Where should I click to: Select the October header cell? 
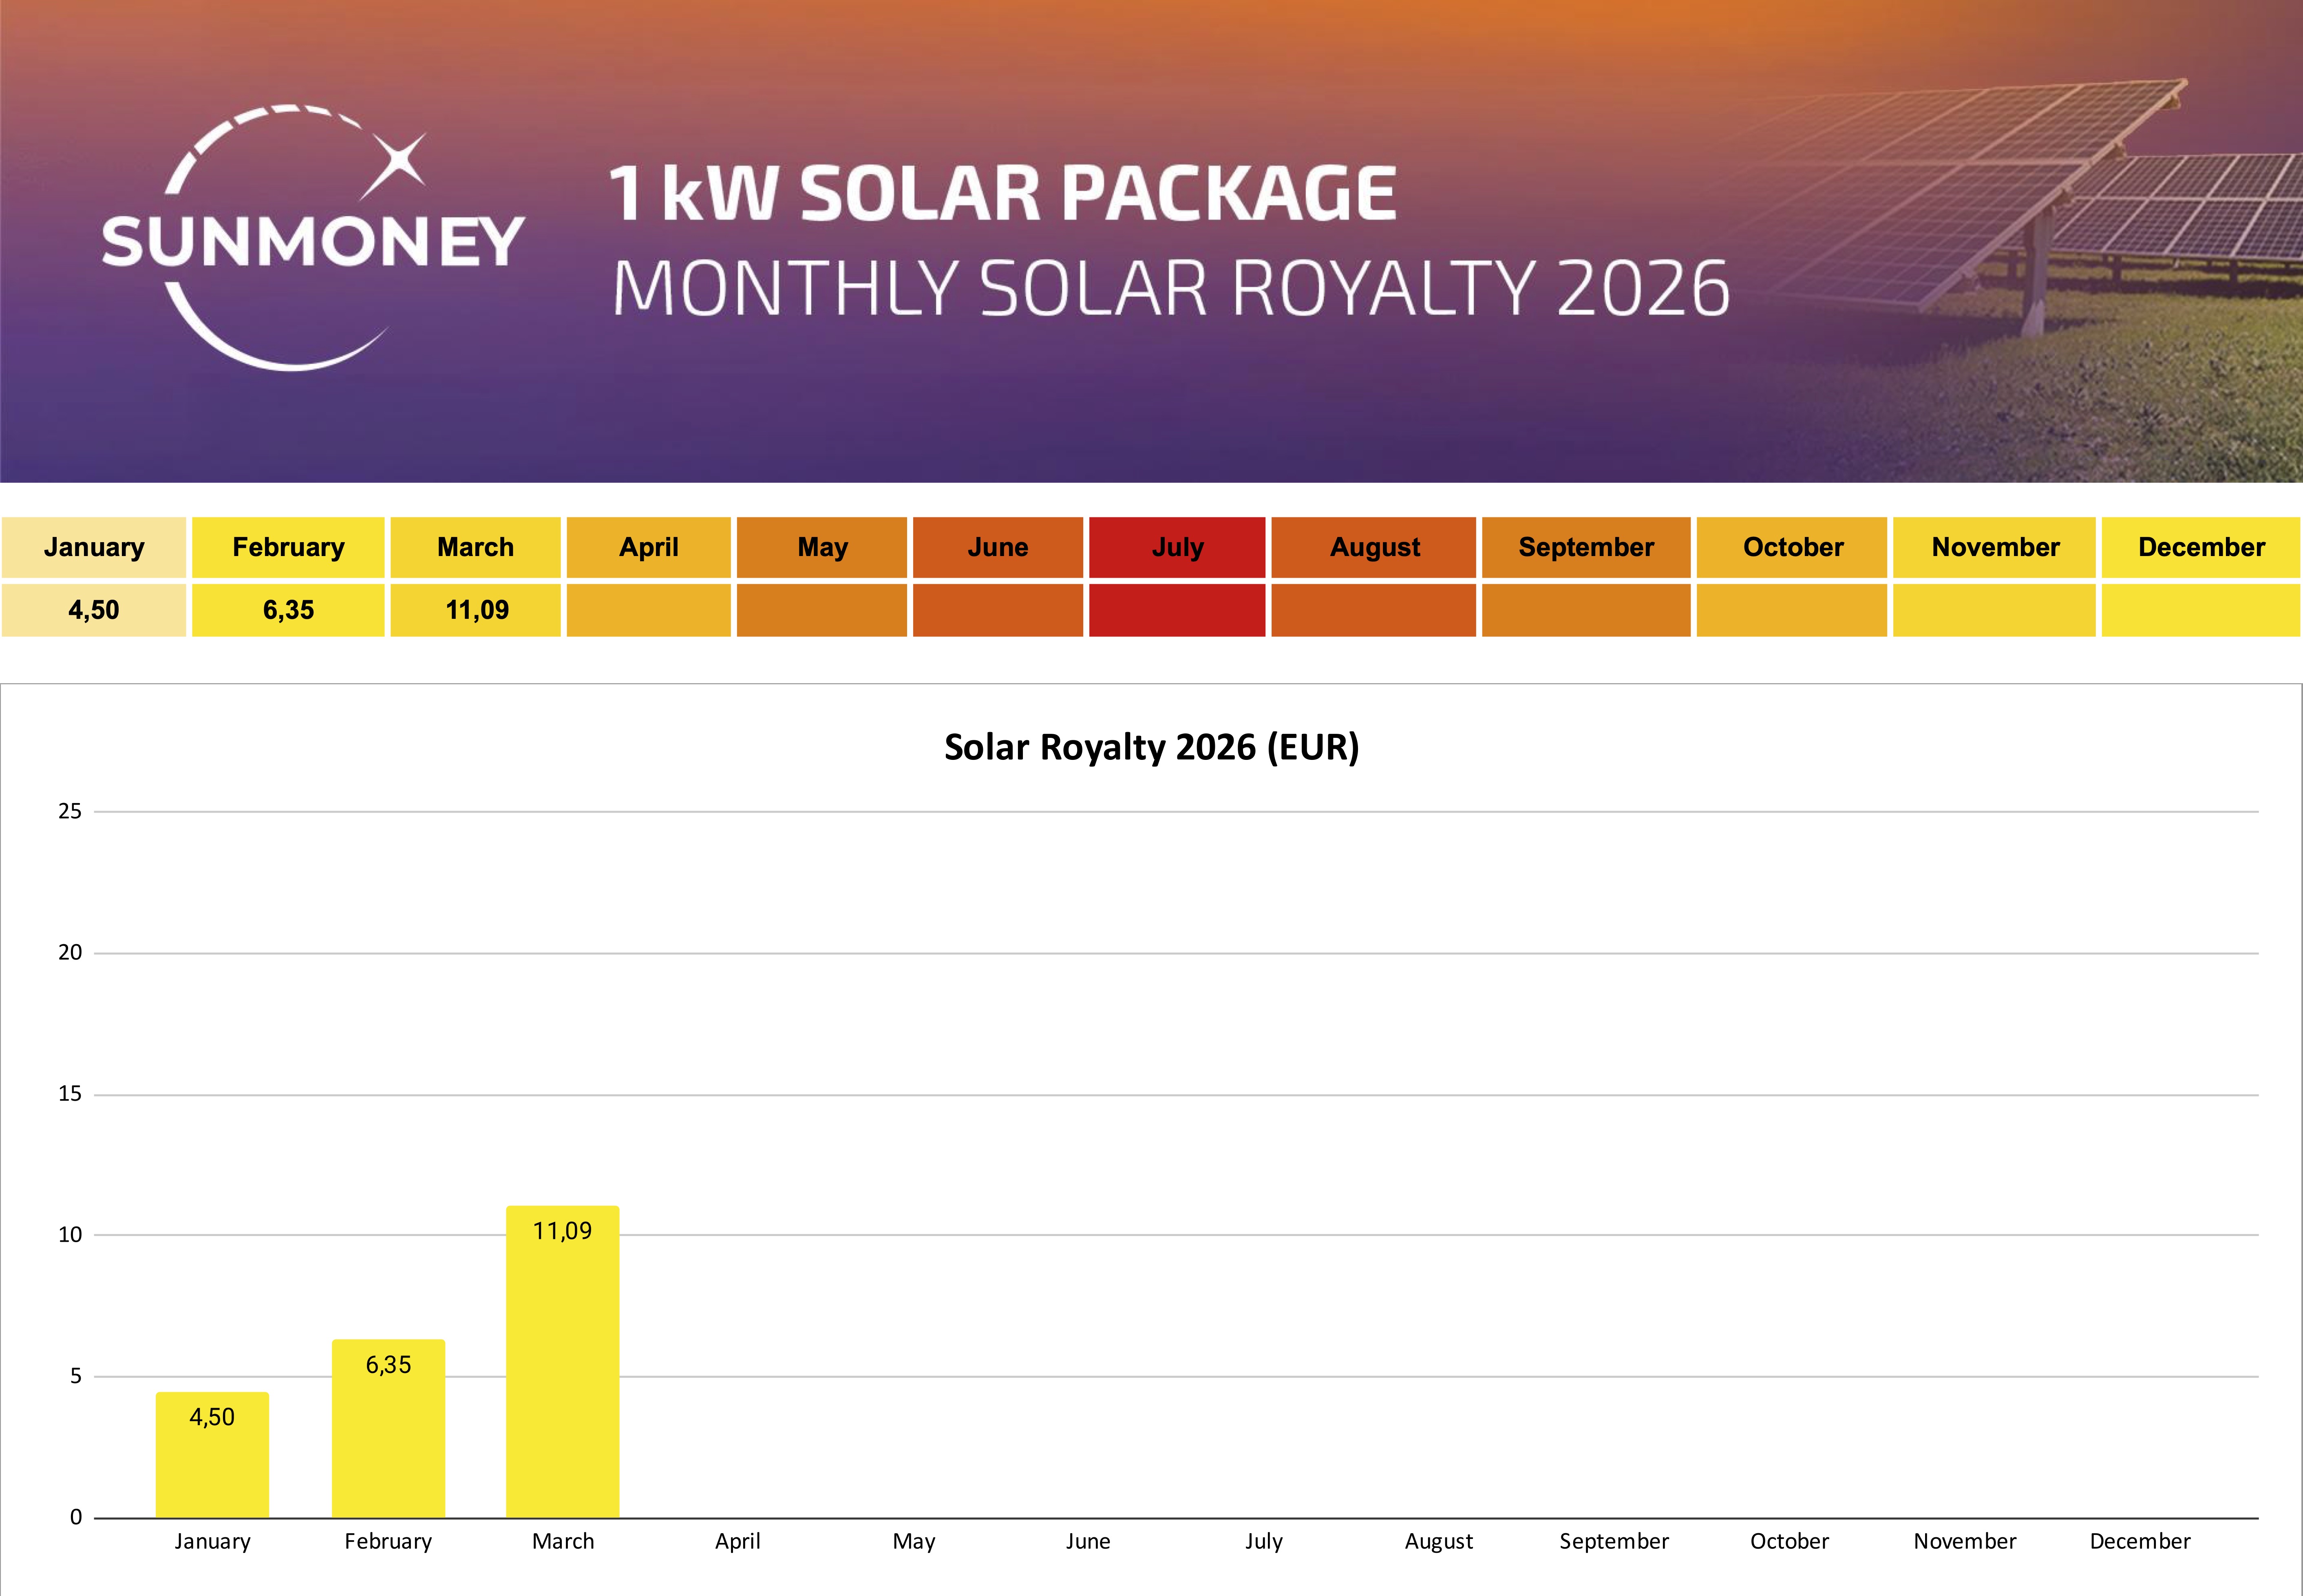1792,547
